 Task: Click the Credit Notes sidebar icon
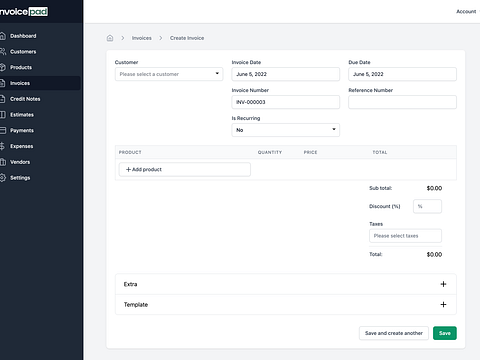click(x=3, y=99)
